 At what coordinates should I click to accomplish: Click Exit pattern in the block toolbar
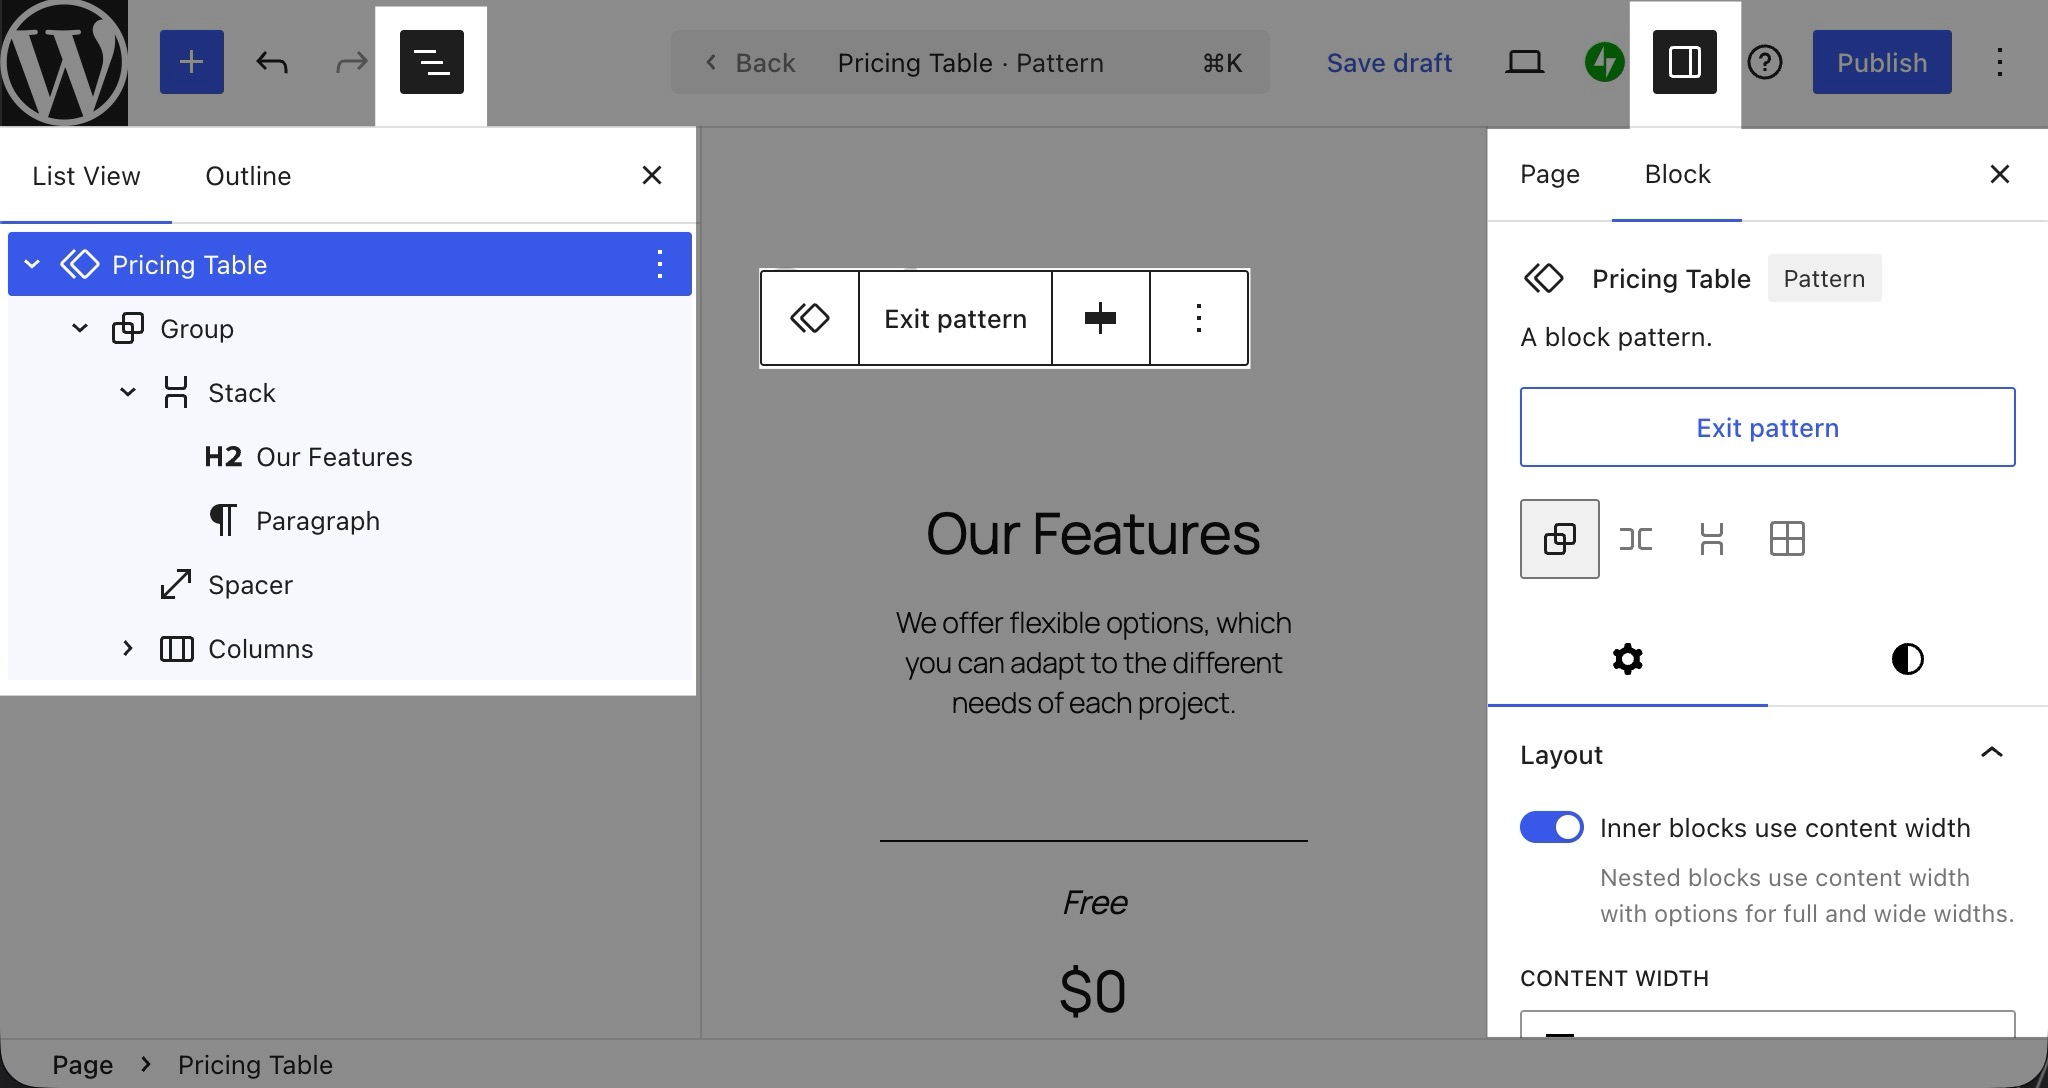pos(955,318)
